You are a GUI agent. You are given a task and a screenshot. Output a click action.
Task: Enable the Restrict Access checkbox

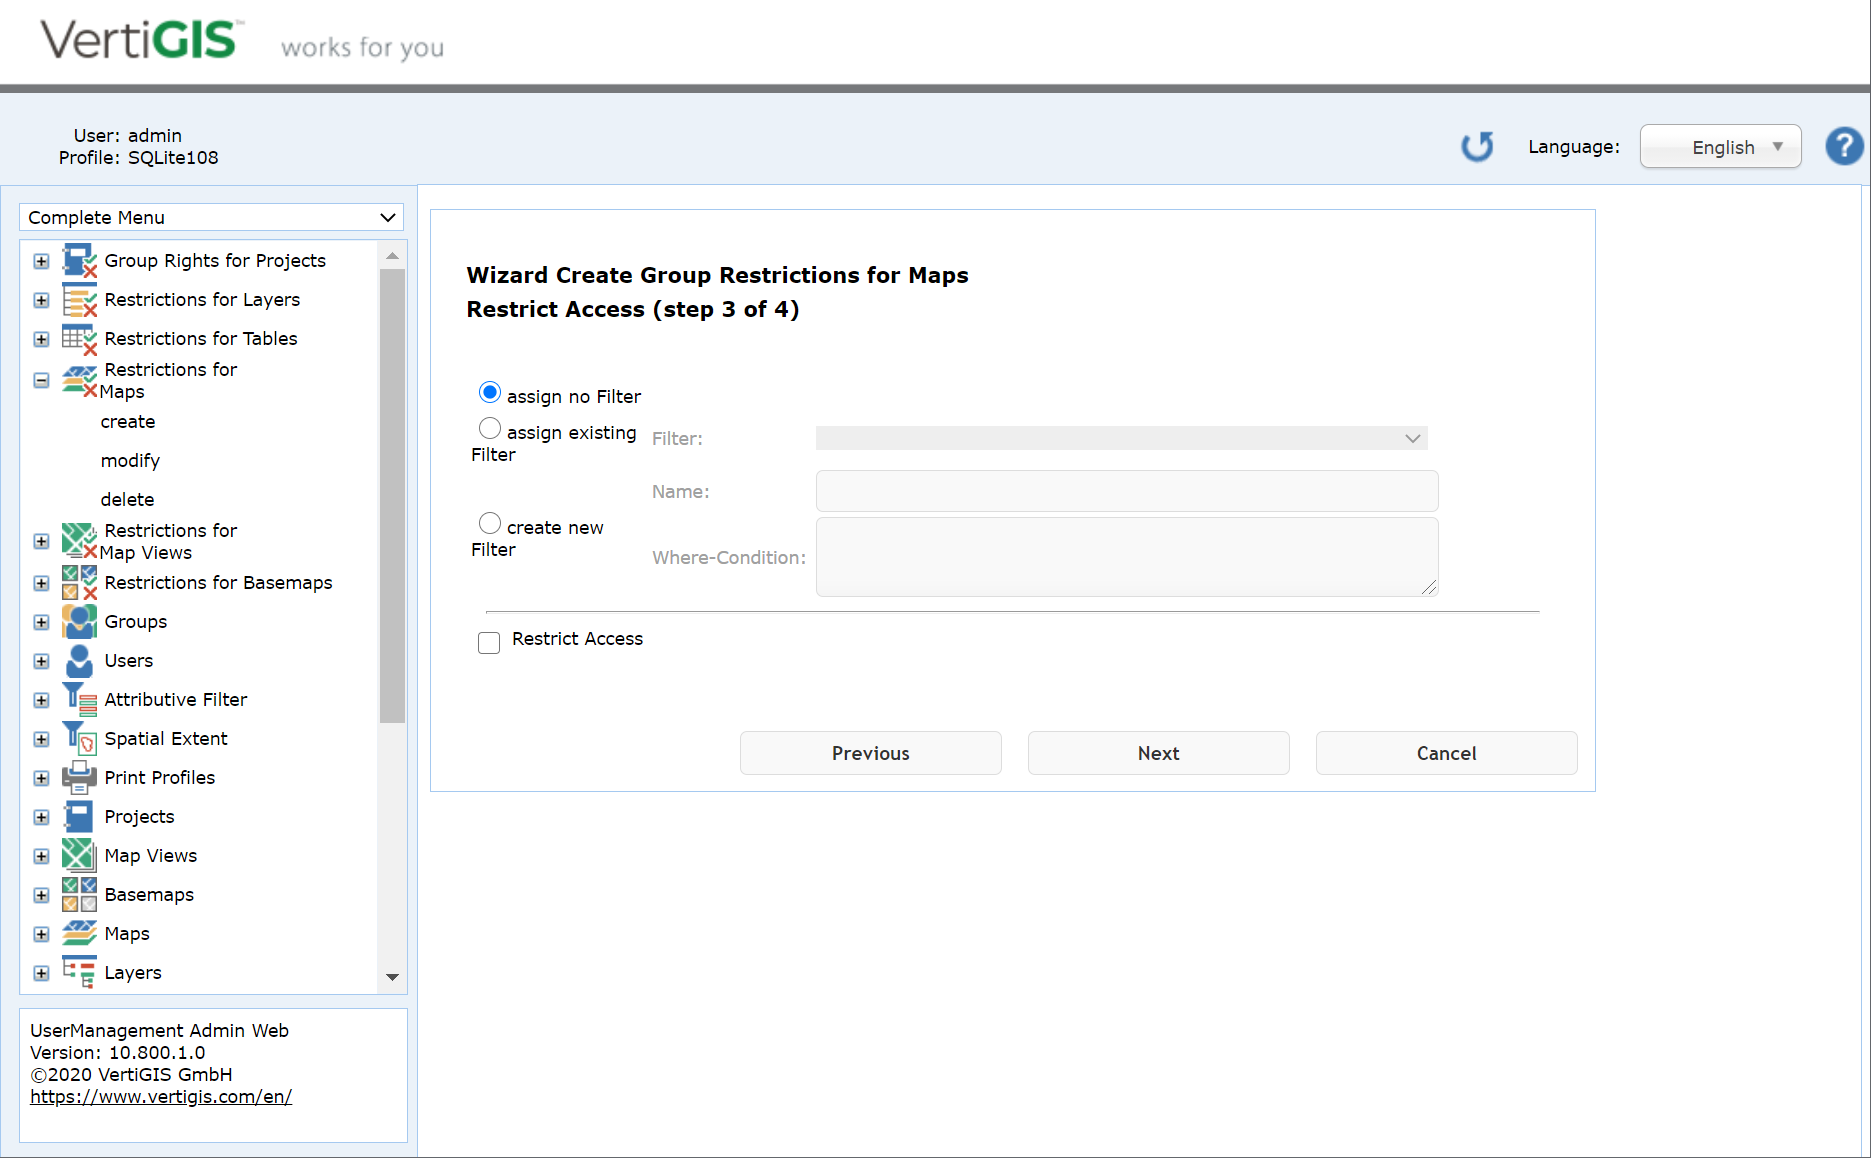point(489,642)
